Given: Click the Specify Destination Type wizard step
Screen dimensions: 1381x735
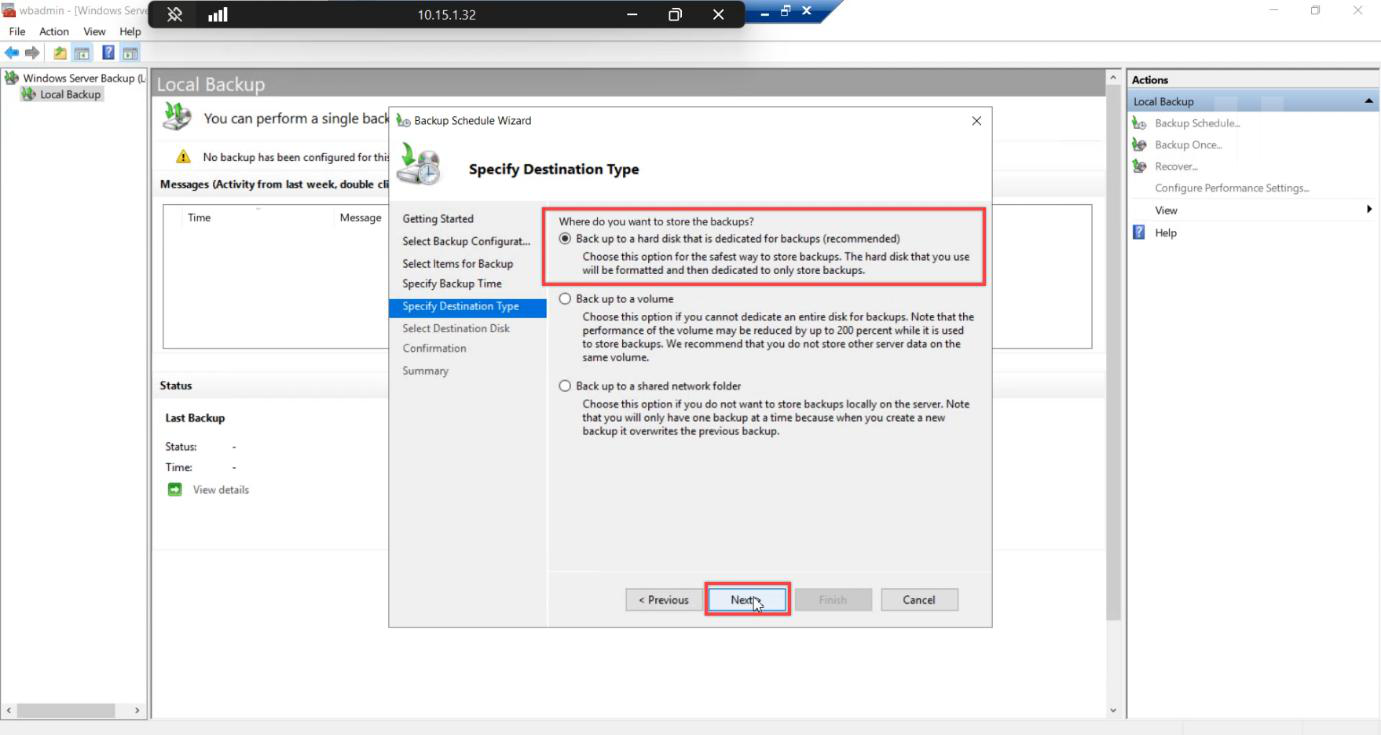Looking at the screenshot, I should 468,307.
